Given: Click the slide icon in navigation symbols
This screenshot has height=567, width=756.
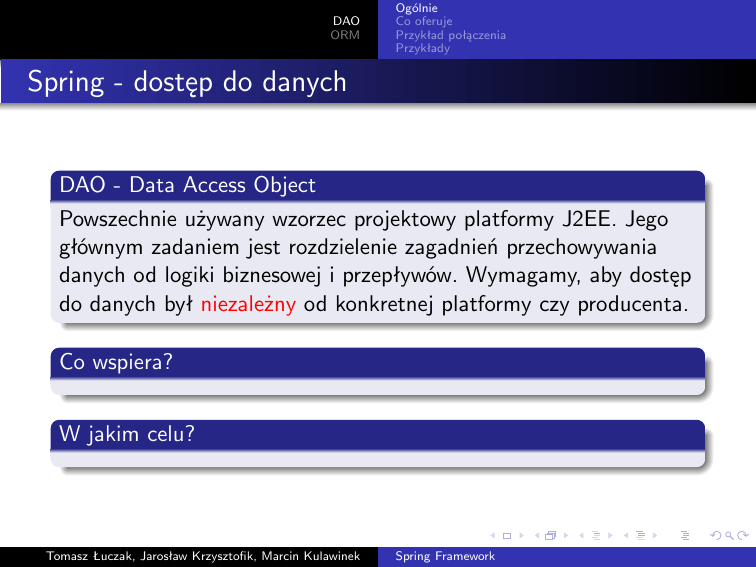Looking at the screenshot, I should [x=506, y=537].
